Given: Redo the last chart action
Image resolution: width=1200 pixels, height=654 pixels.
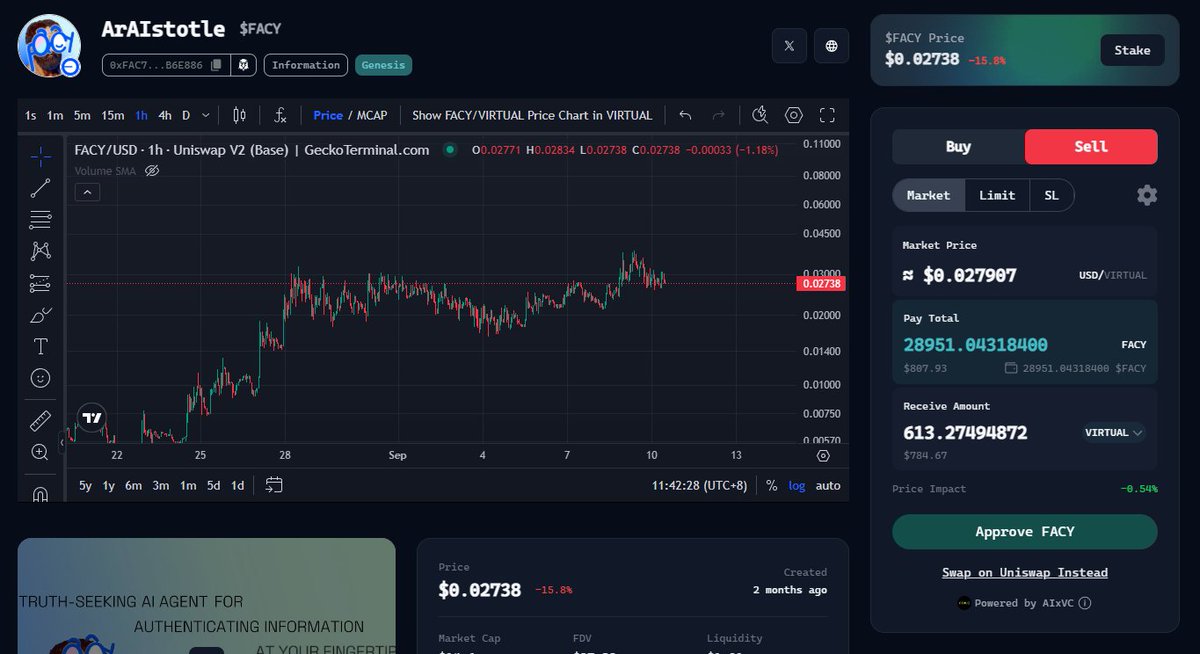Looking at the screenshot, I should pos(718,115).
